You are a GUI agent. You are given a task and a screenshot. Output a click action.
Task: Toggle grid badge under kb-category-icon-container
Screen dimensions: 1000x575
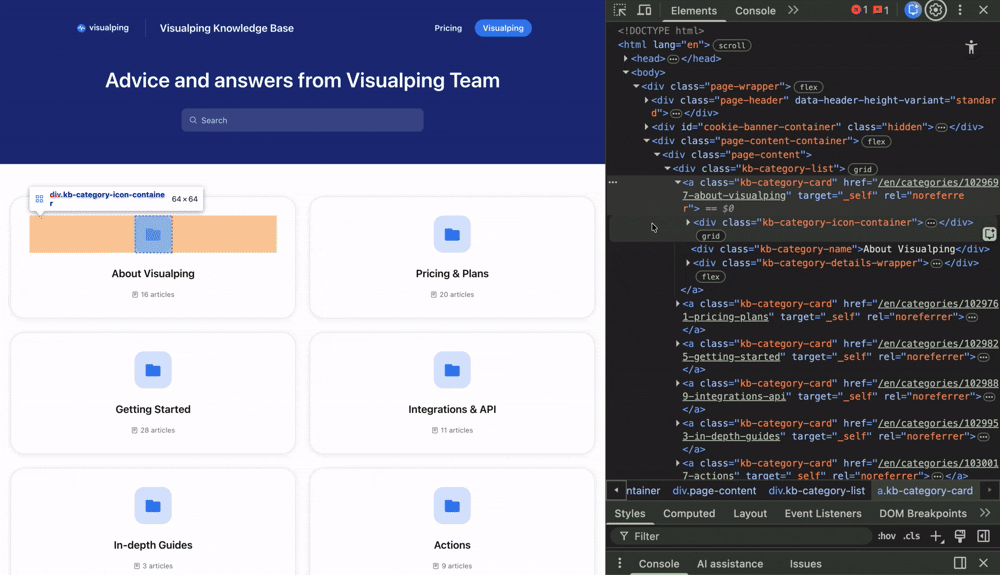710,236
